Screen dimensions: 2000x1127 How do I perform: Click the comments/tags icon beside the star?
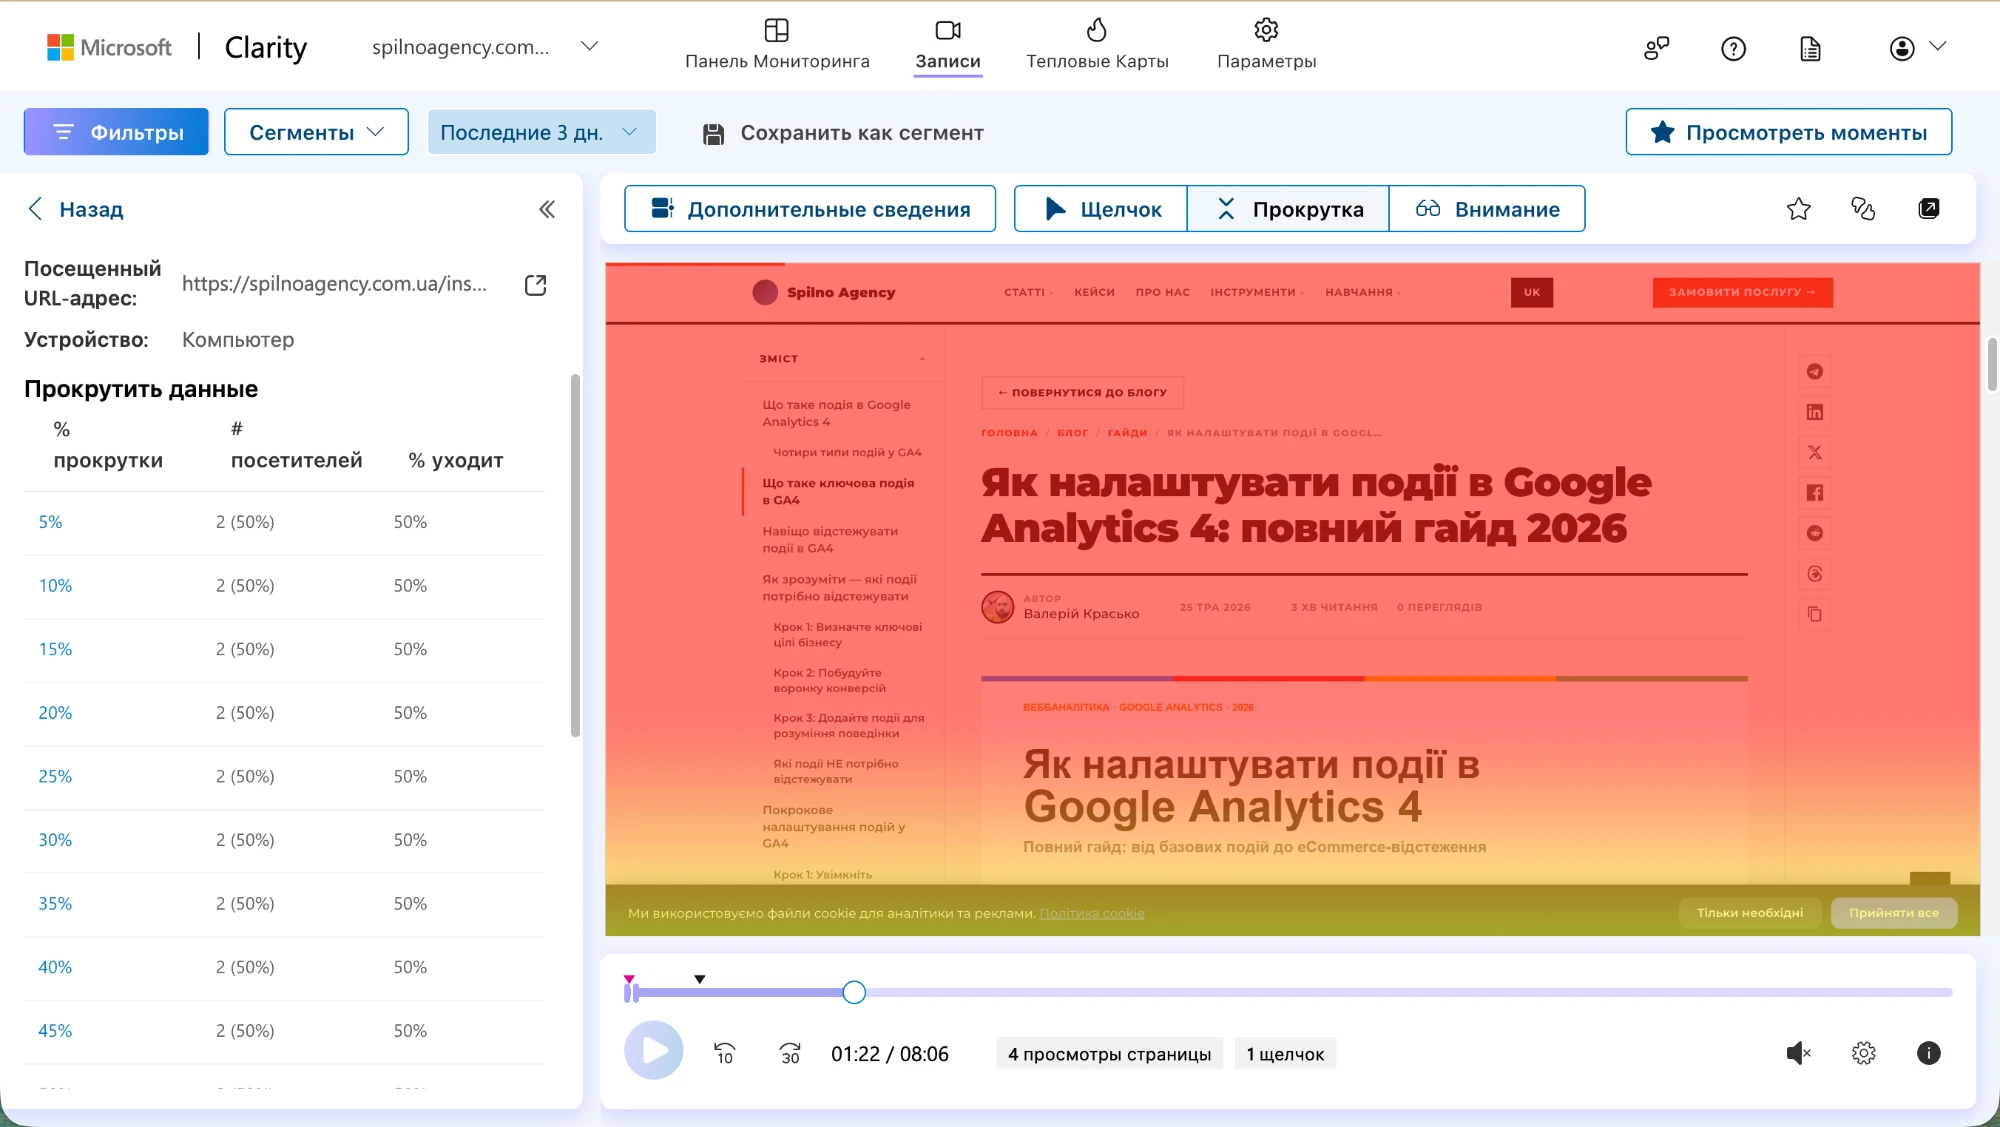click(x=1863, y=208)
